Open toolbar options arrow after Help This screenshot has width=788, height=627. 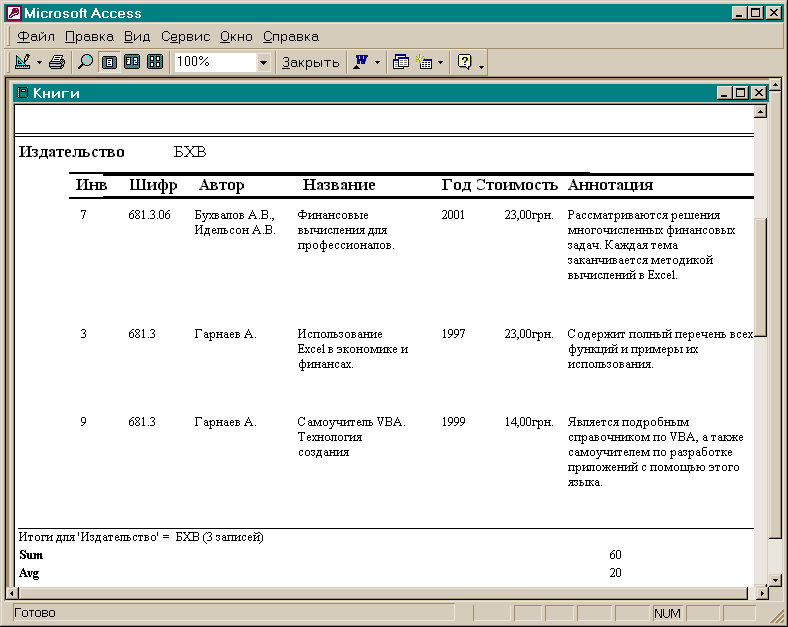[481, 66]
